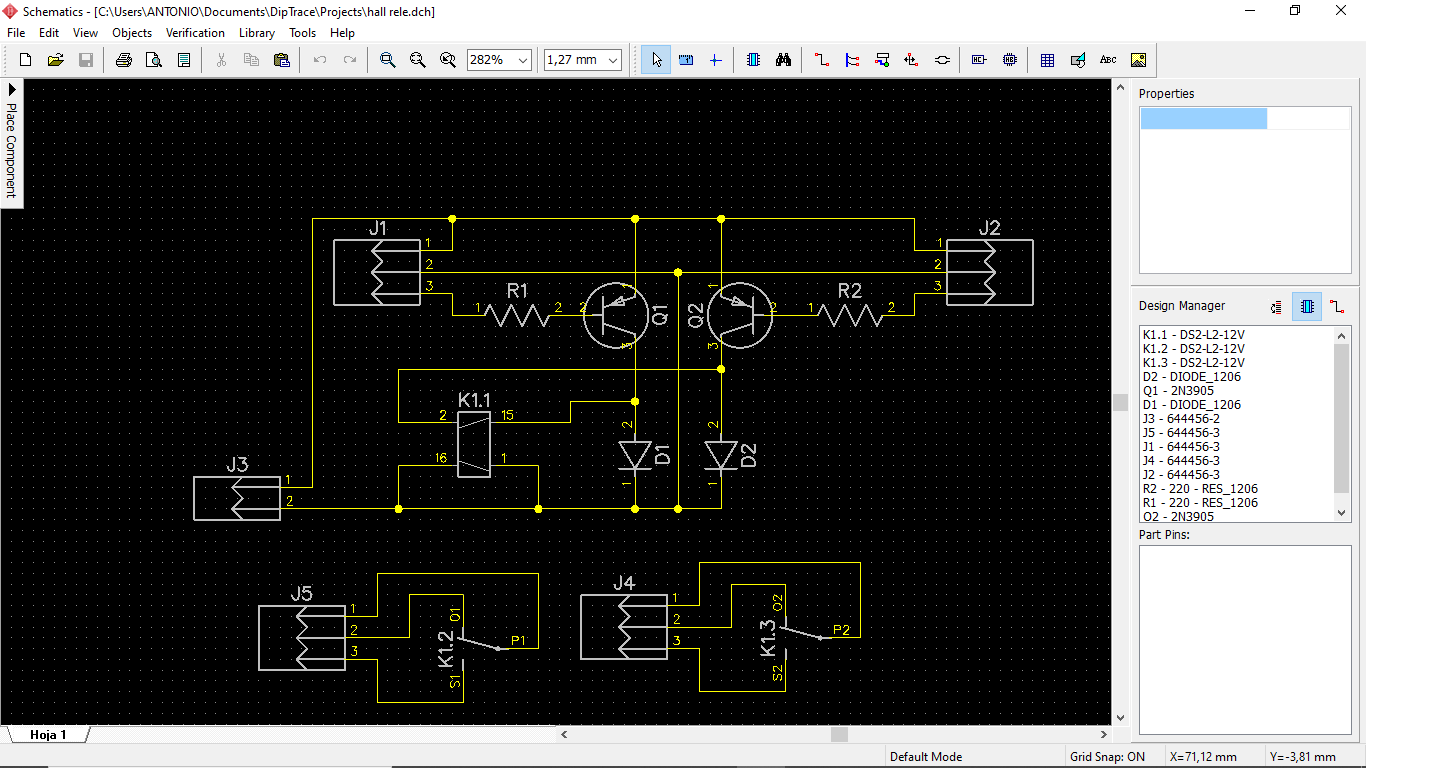
Task: Click the hierarchy connector HC icon
Action: click(x=980, y=60)
